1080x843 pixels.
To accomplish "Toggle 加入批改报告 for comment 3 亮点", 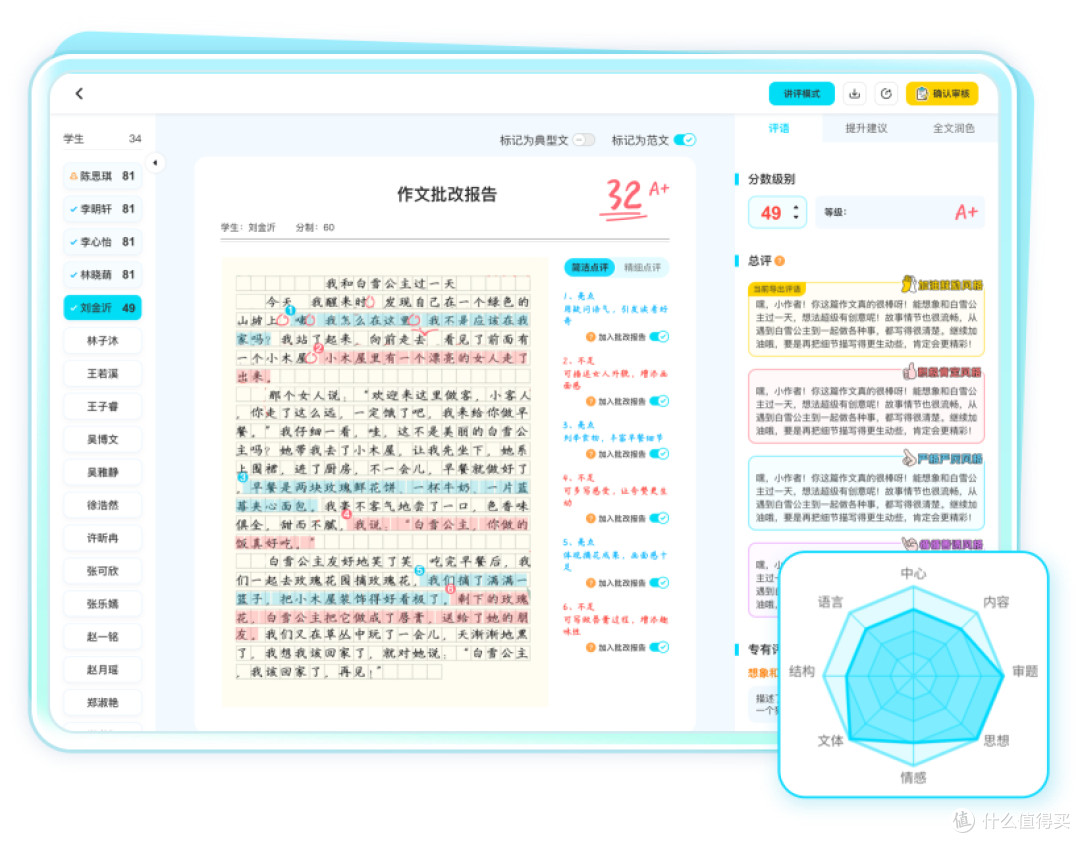I will (x=659, y=454).
